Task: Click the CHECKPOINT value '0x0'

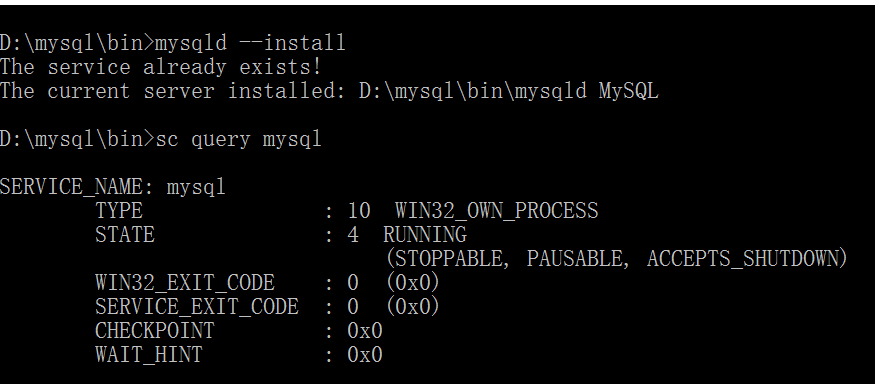Action: pyautogui.click(x=365, y=331)
